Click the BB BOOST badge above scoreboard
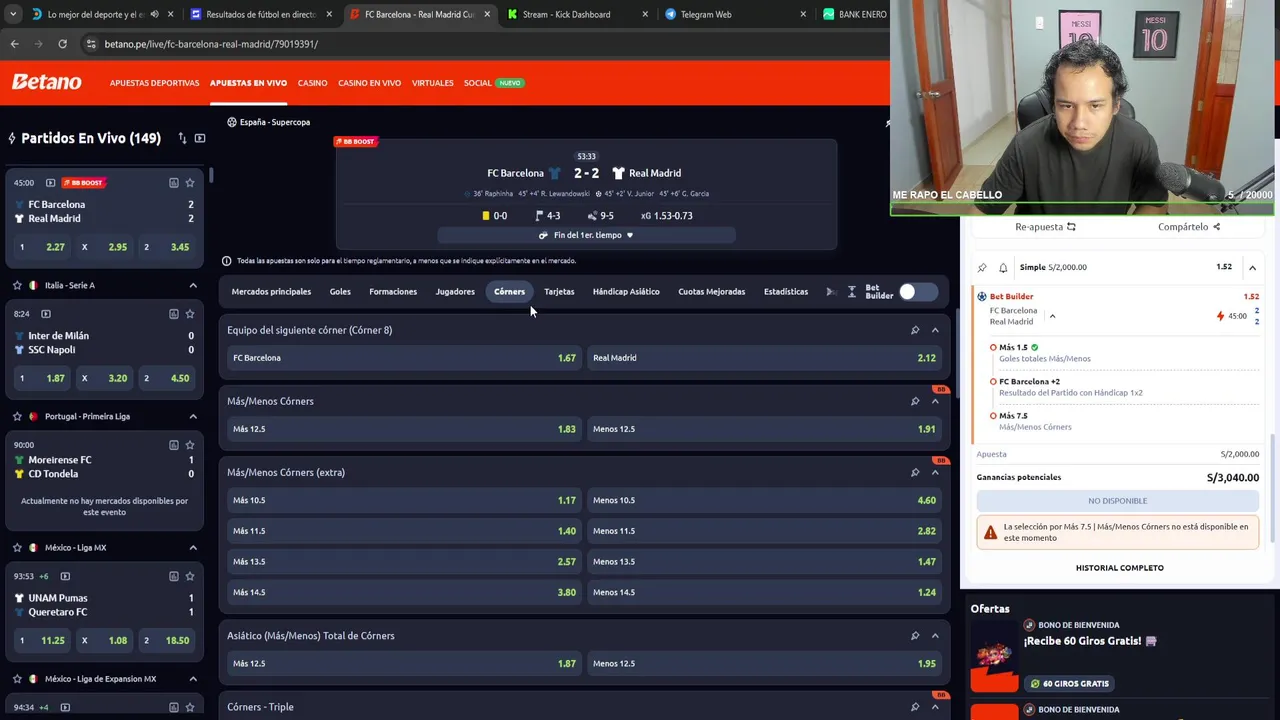Image resolution: width=1280 pixels, height=720 pixels. 355,141
